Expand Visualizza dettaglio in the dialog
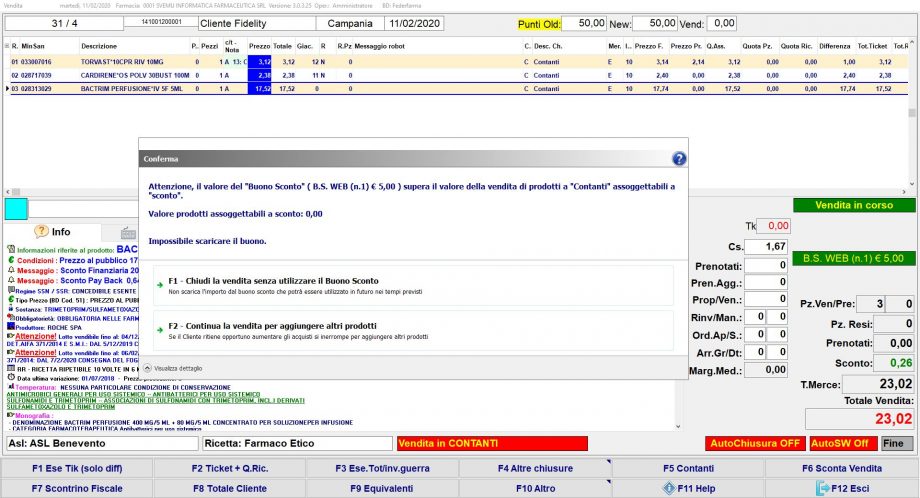Viewport: 920px width, 498px height. click(186, 369)
